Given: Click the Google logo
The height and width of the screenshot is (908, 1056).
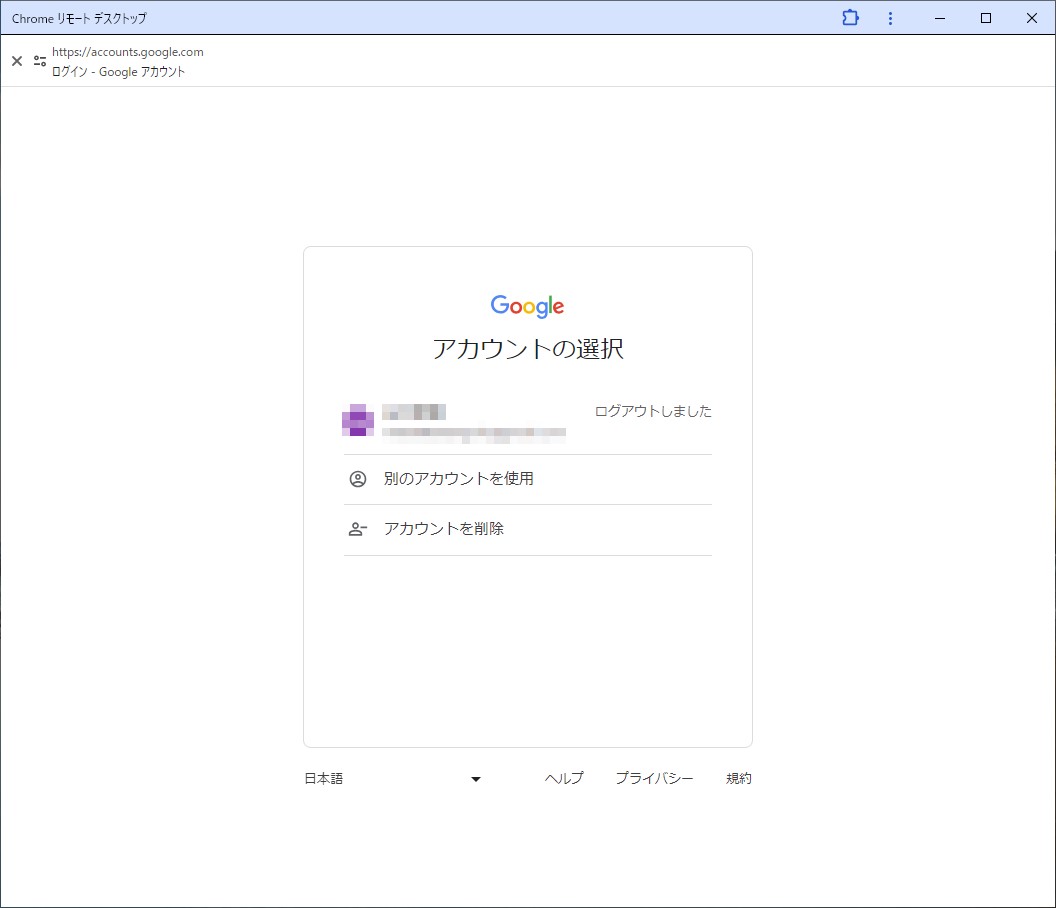Looking at the screenshot, I should pyautogui.click(x=527, y=306).
